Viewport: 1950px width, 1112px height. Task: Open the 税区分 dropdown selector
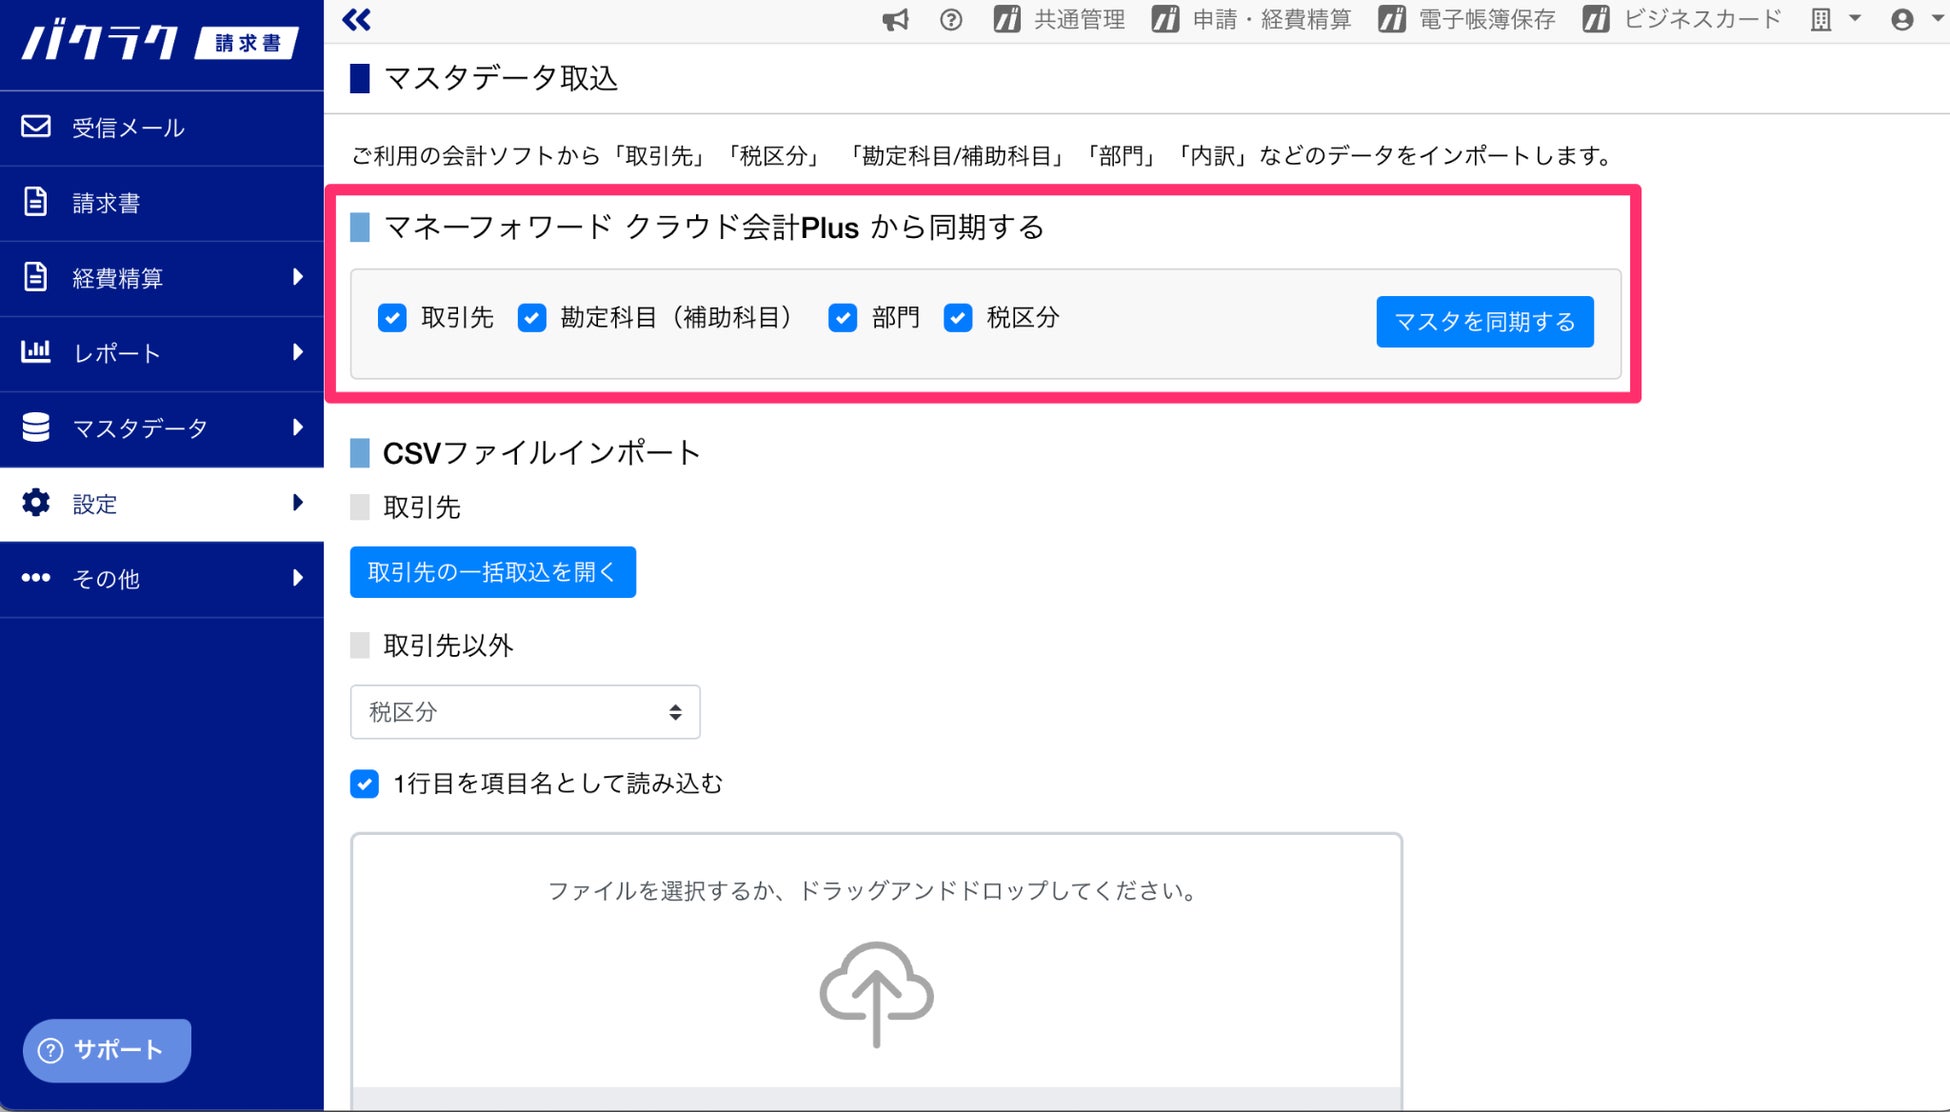(x=524, y=712)
